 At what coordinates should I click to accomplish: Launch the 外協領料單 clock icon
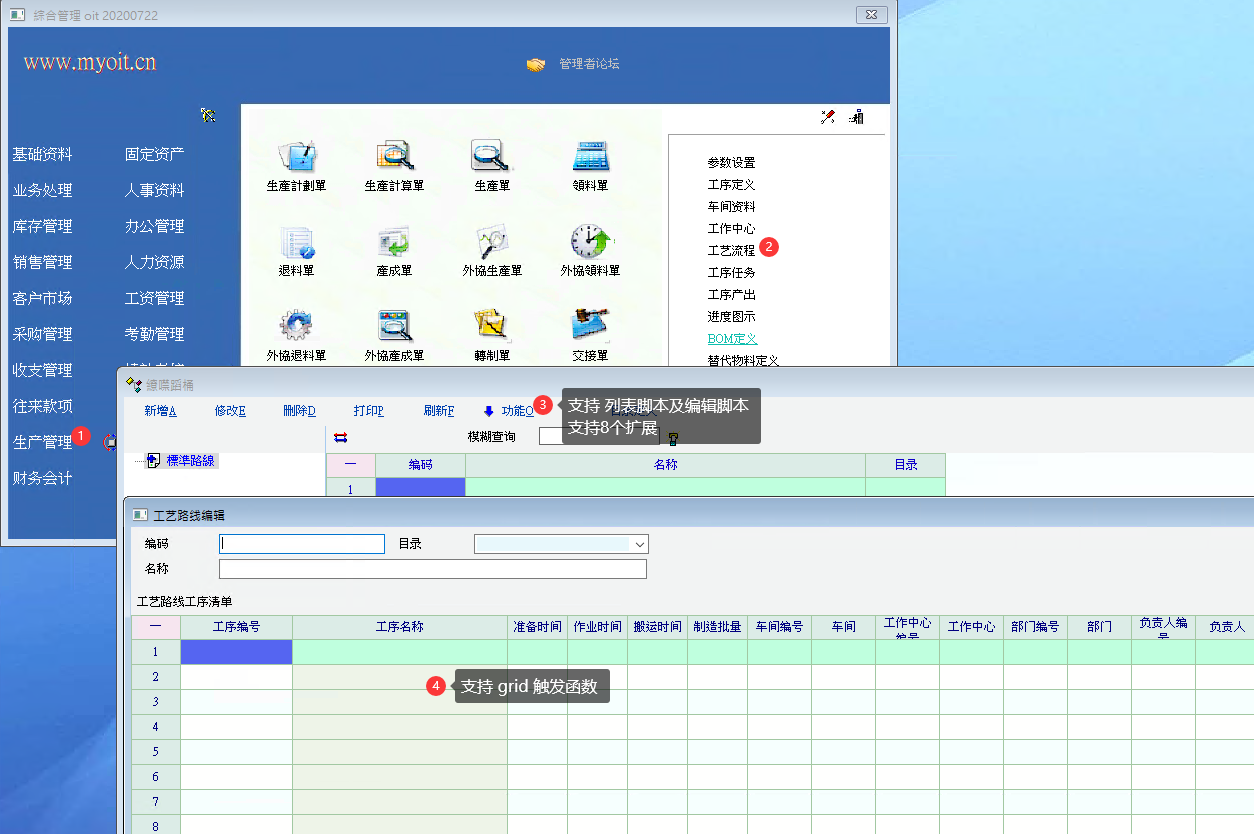click(590, 242)
